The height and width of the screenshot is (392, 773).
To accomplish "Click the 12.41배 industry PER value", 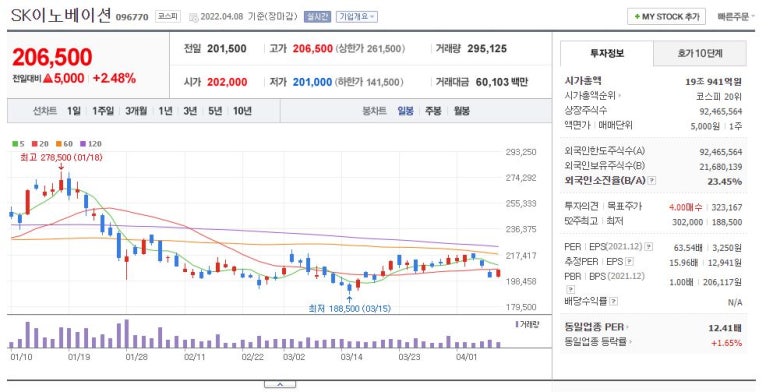I will click(x=725, y=327).
